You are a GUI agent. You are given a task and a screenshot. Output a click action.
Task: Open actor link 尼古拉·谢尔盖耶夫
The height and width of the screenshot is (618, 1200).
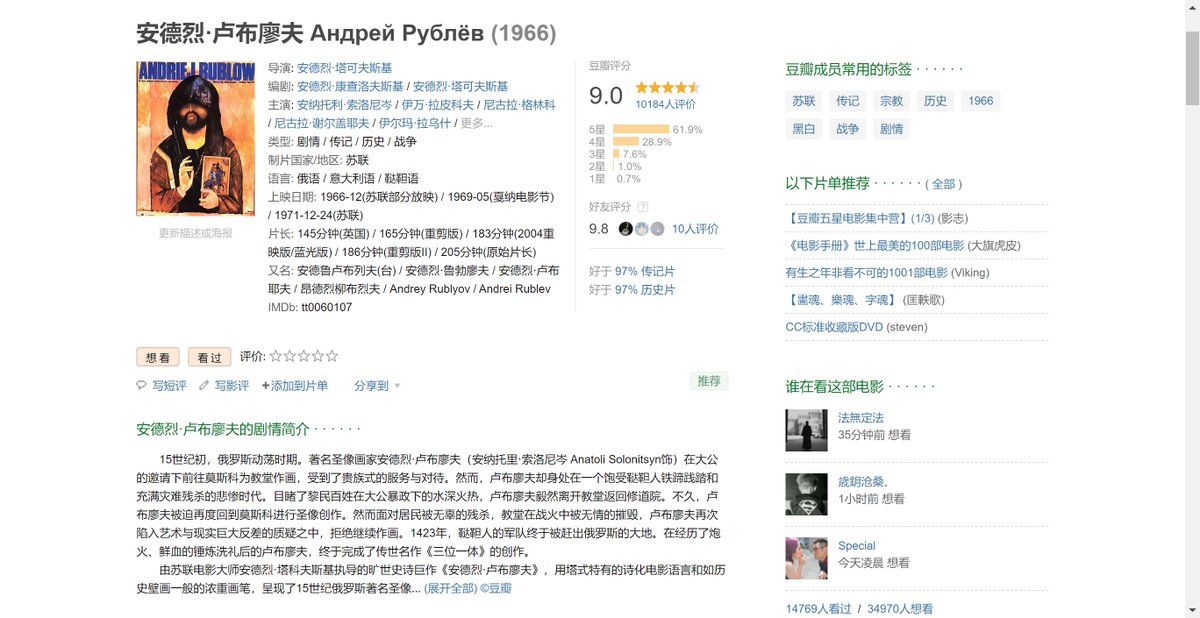click(x=321, y=123)
